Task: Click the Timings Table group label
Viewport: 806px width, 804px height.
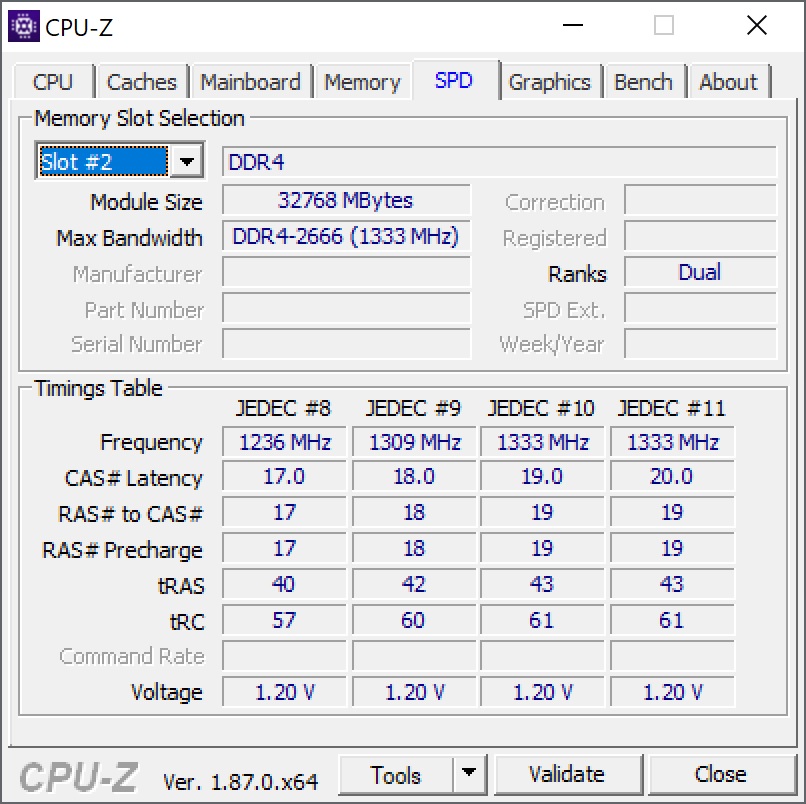Action: pos(99,388)
